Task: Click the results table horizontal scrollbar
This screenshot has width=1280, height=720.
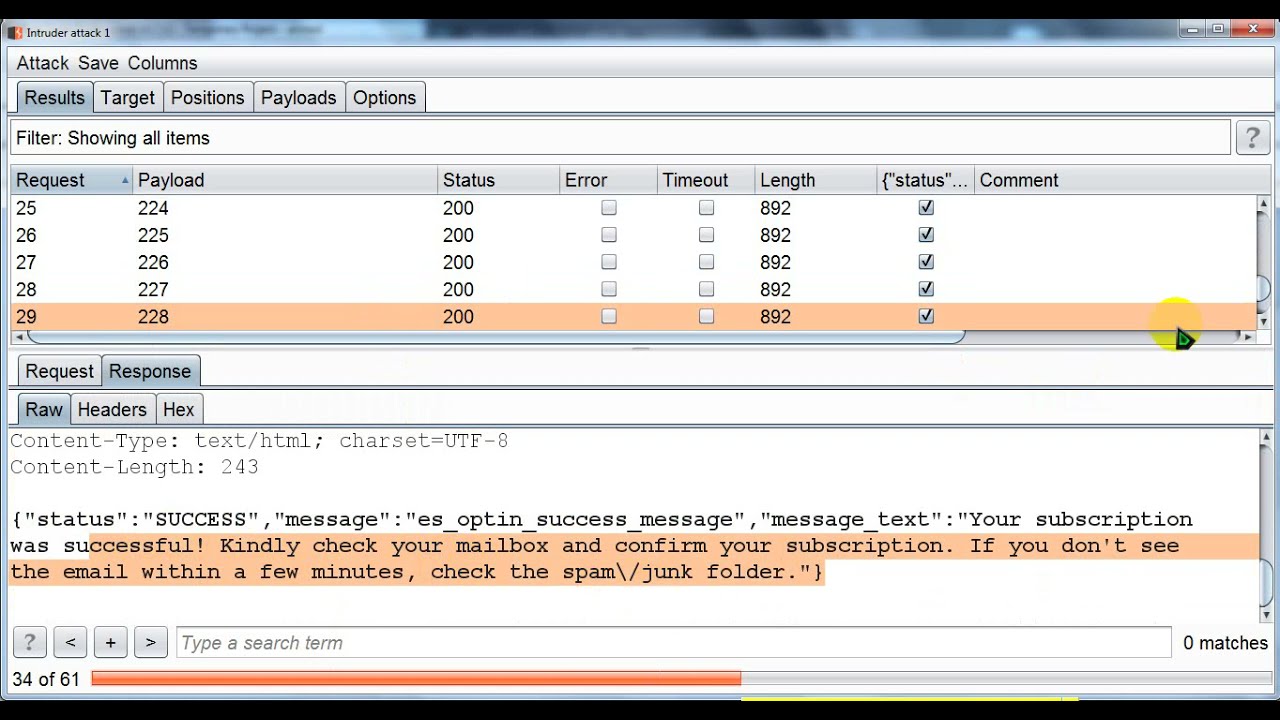Action: [x=633, y=337]
